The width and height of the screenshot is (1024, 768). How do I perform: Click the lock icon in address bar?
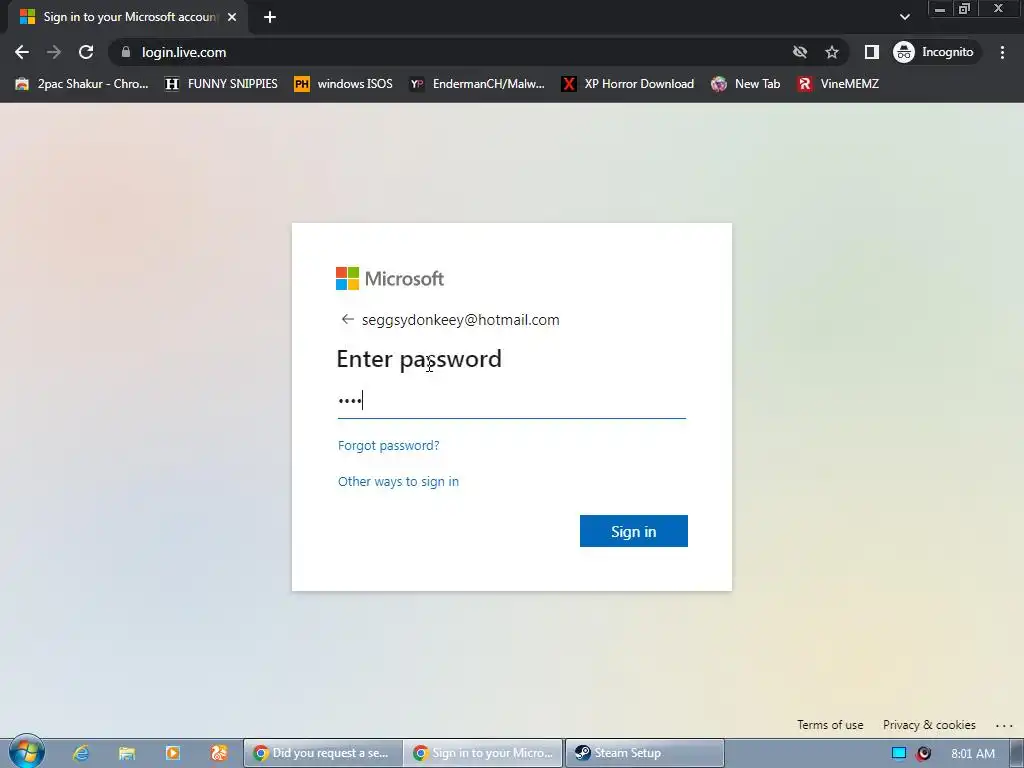click(126, 52)
